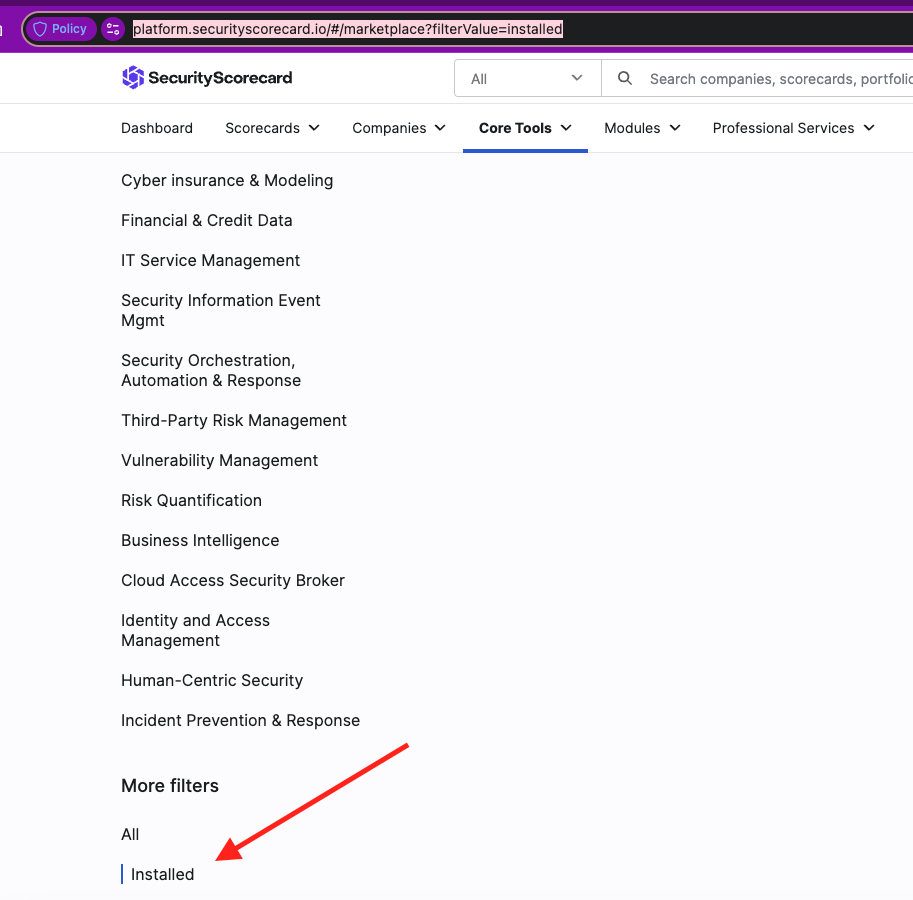Select the Installed filter
The image size is (913, 900).
162,874
